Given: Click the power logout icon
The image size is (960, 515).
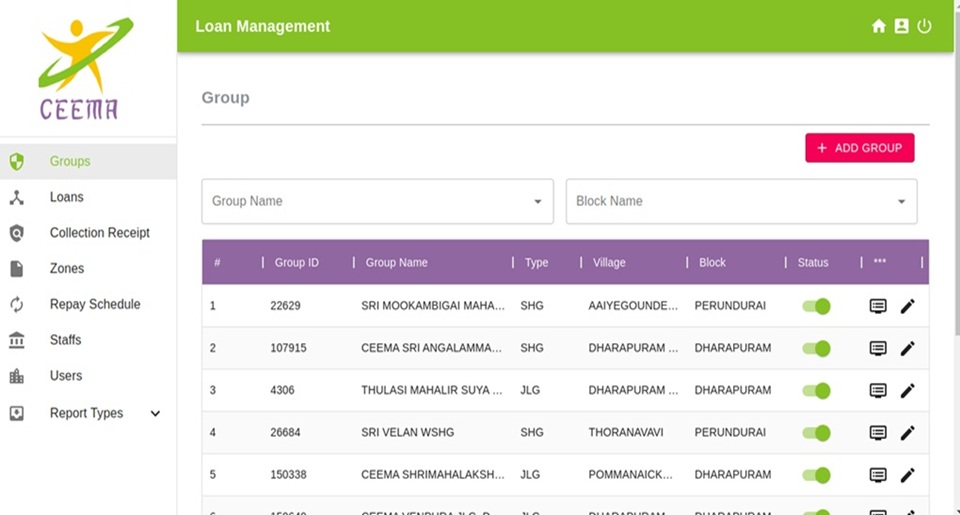Looking at the screenshot, I should click(x=924, y=27).
